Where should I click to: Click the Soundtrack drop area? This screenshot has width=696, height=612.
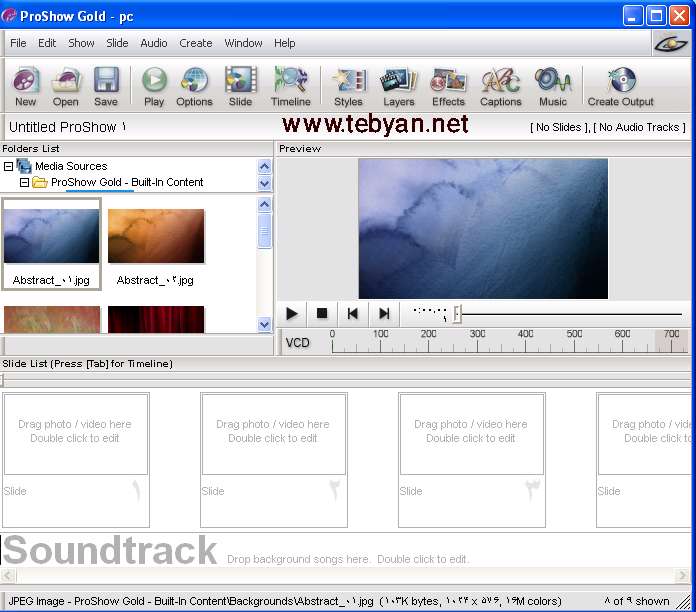[346, 550]
